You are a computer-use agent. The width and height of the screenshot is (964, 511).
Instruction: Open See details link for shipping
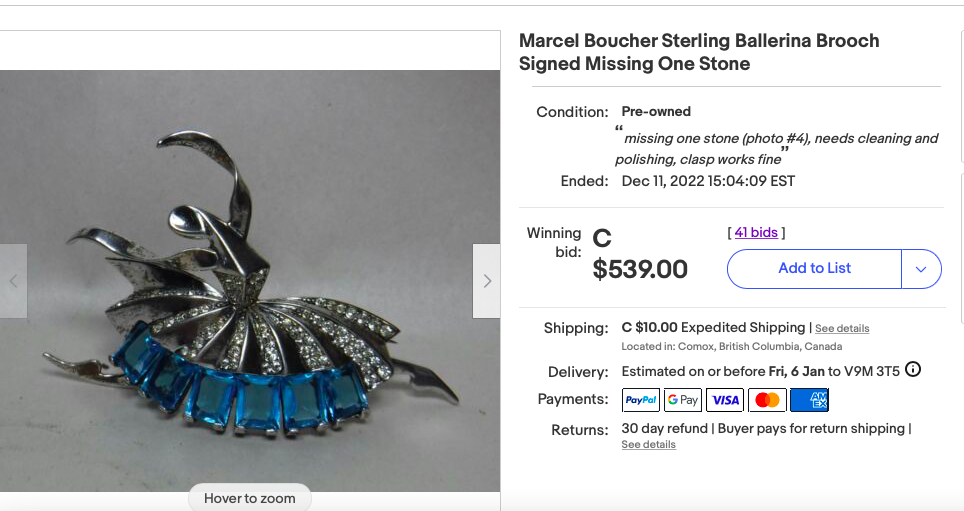tap(842, 328)
